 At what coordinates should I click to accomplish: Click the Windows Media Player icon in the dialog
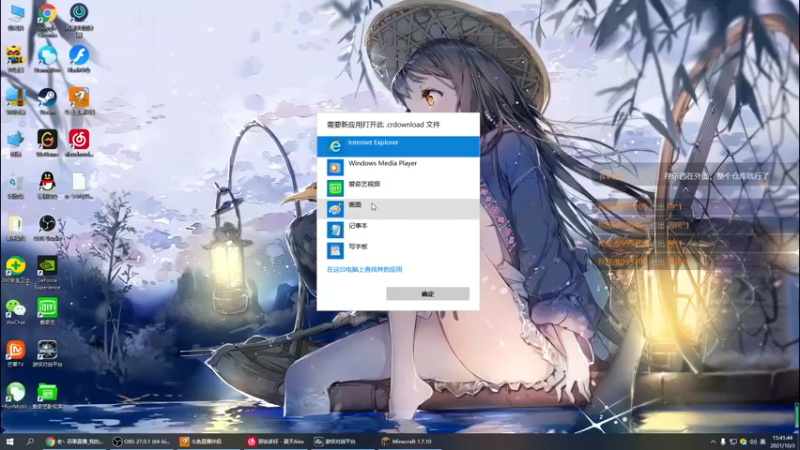tap(335, 167)
